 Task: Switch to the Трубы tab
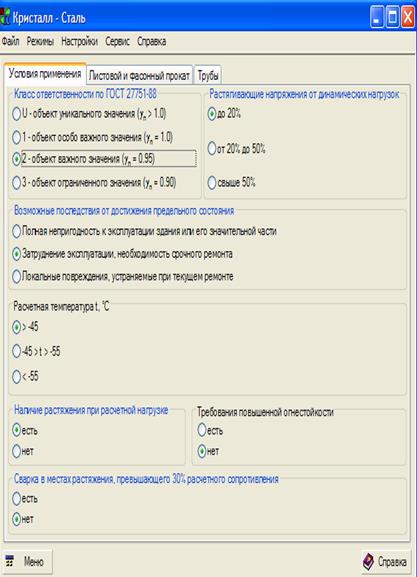[x=208, y=75]
